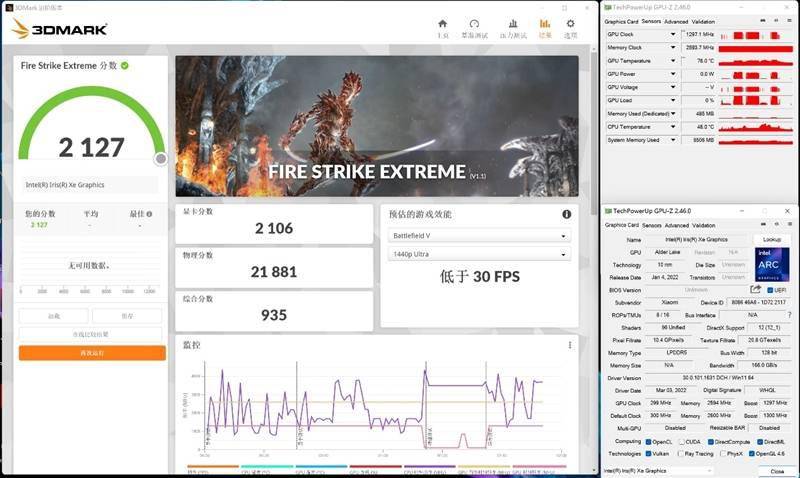Image resolution: width=800 pixels, height=478 pixels.
Task: Switch to Graphics Card tab in upper GPU-Z window
Action: tap(621, 21)
